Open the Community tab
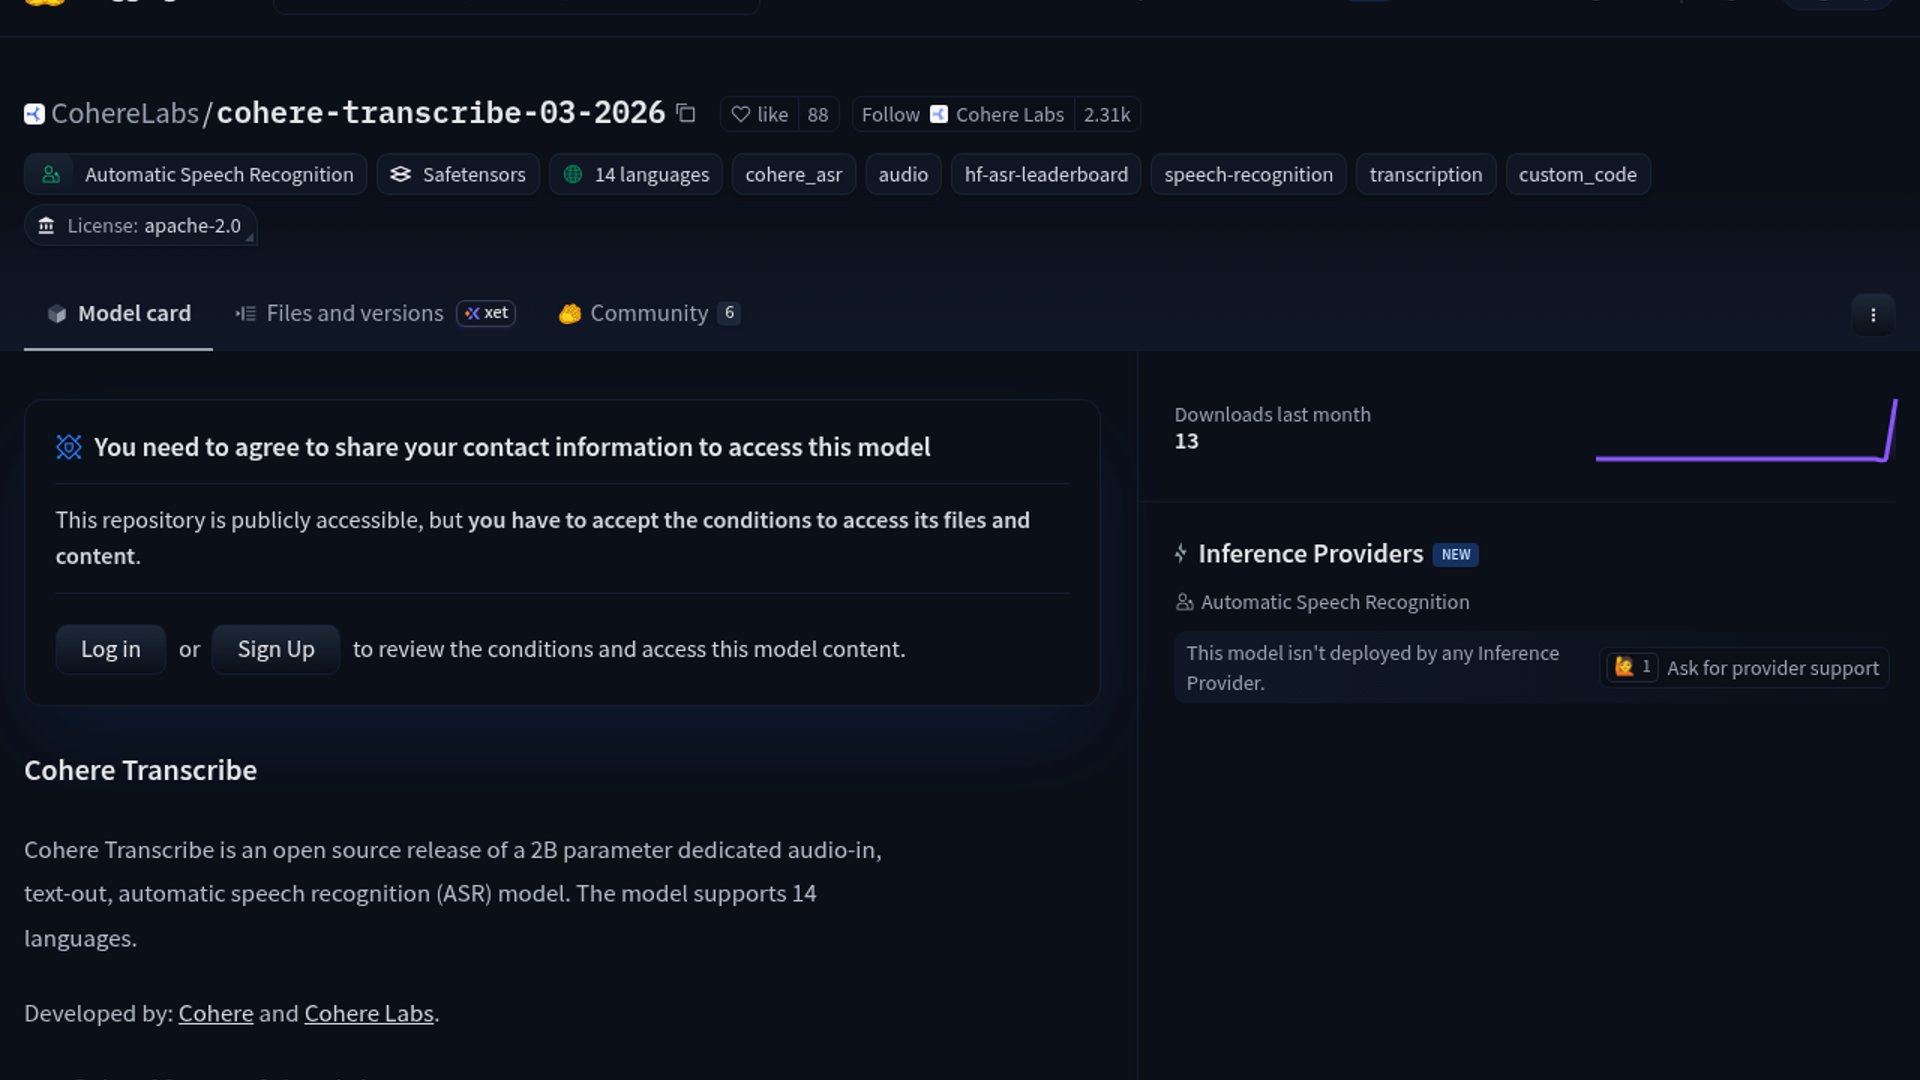The height and width of the screenshot is (1080, 1920). click(648, 314)
